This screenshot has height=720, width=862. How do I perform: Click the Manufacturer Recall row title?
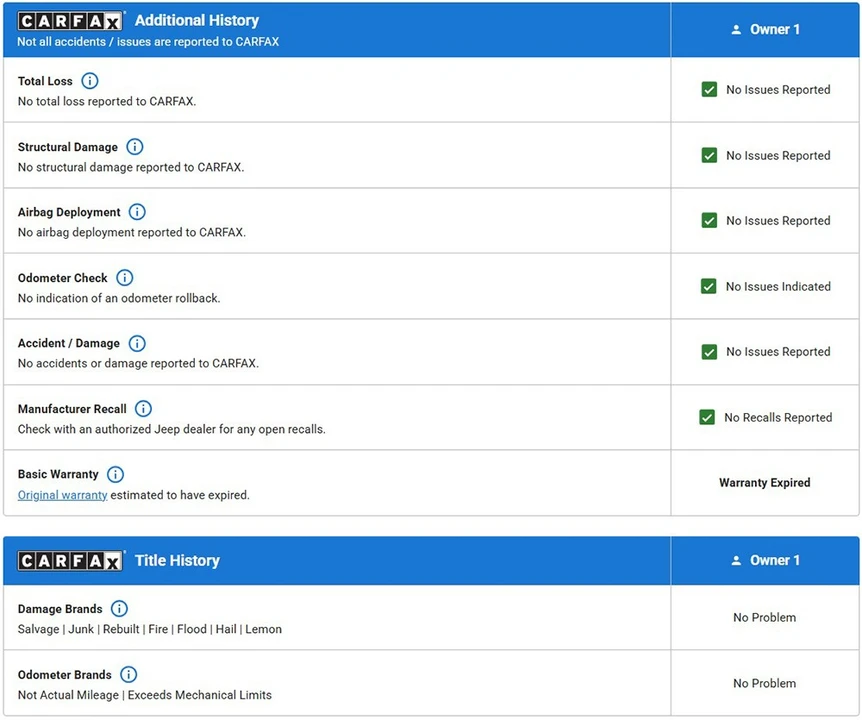[72, 409]
